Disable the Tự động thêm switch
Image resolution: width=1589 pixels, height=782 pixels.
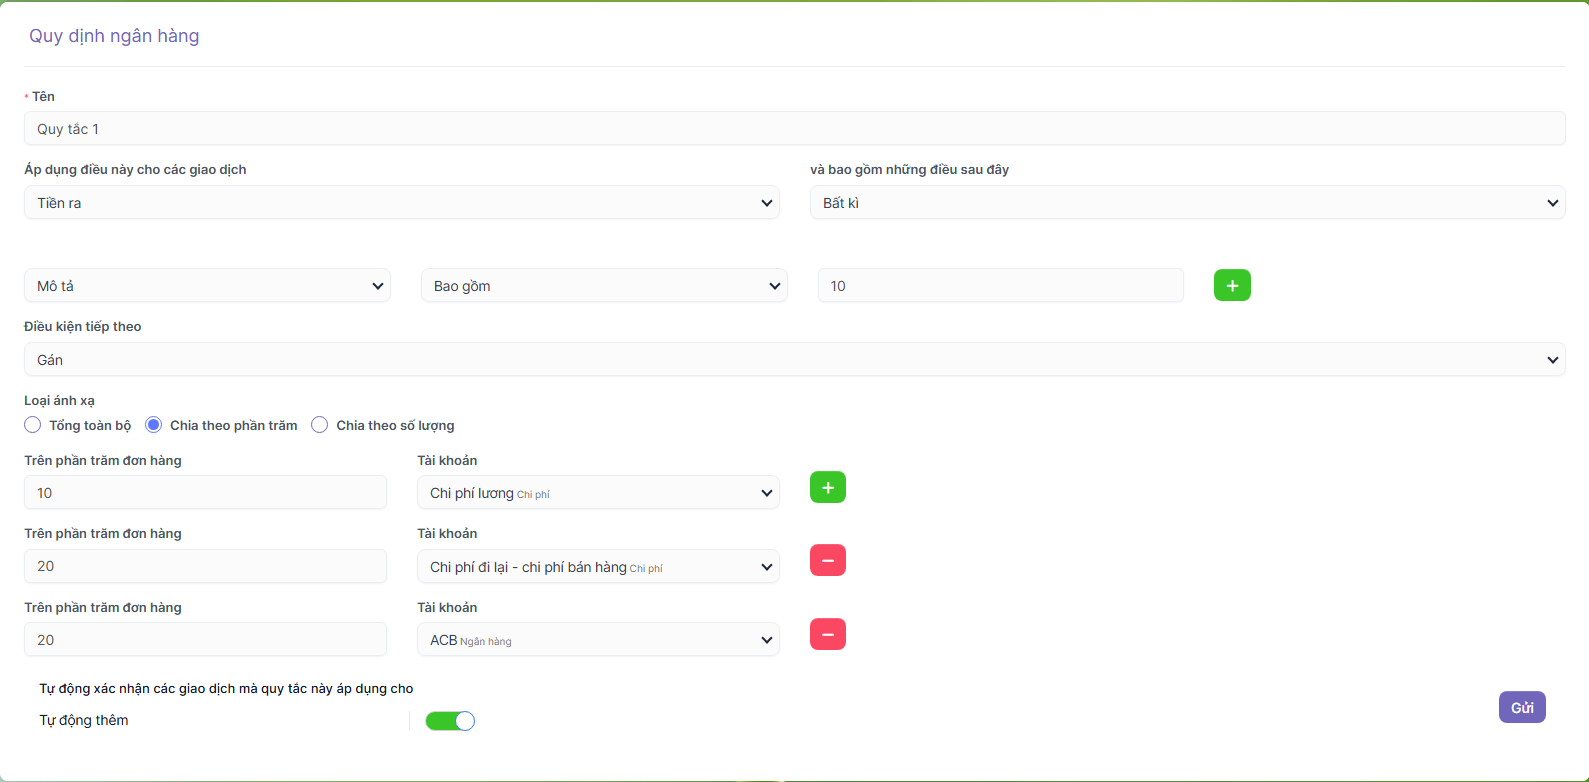pyautogui.click(x=450, y=721)
